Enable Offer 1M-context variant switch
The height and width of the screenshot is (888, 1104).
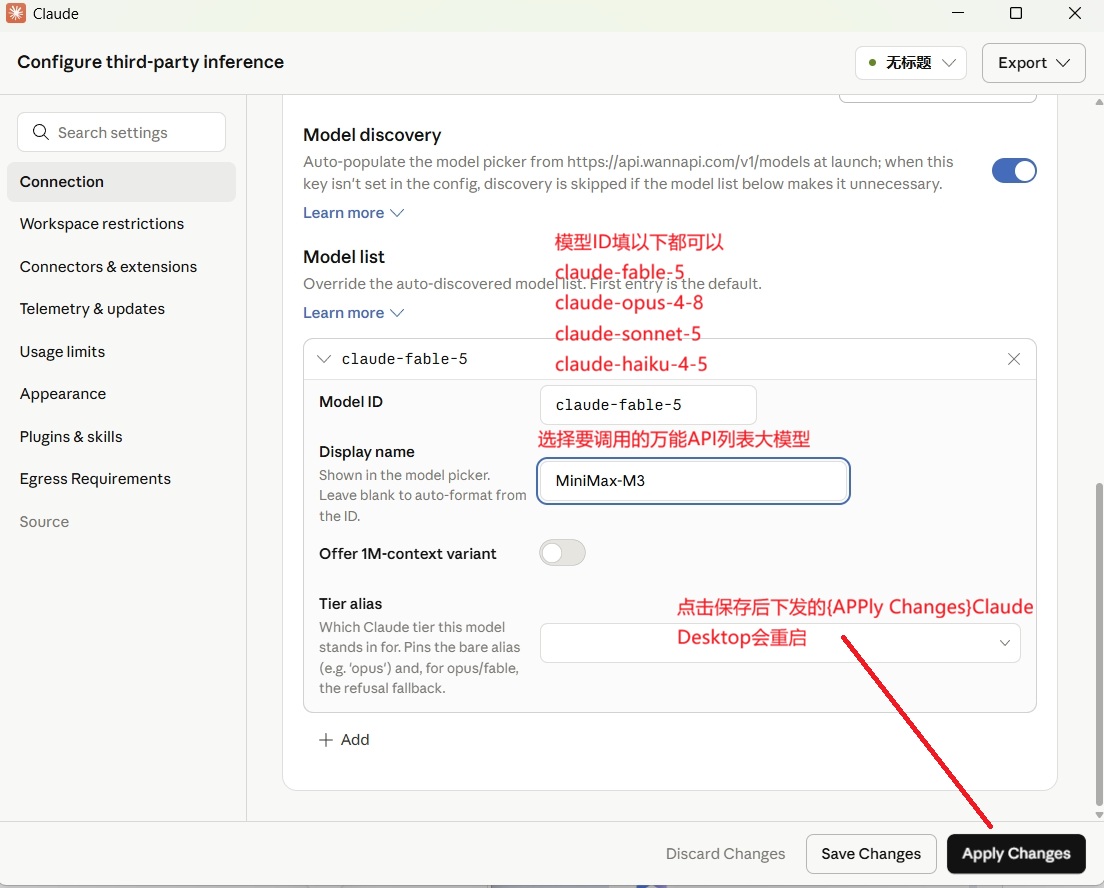(562, 553)
